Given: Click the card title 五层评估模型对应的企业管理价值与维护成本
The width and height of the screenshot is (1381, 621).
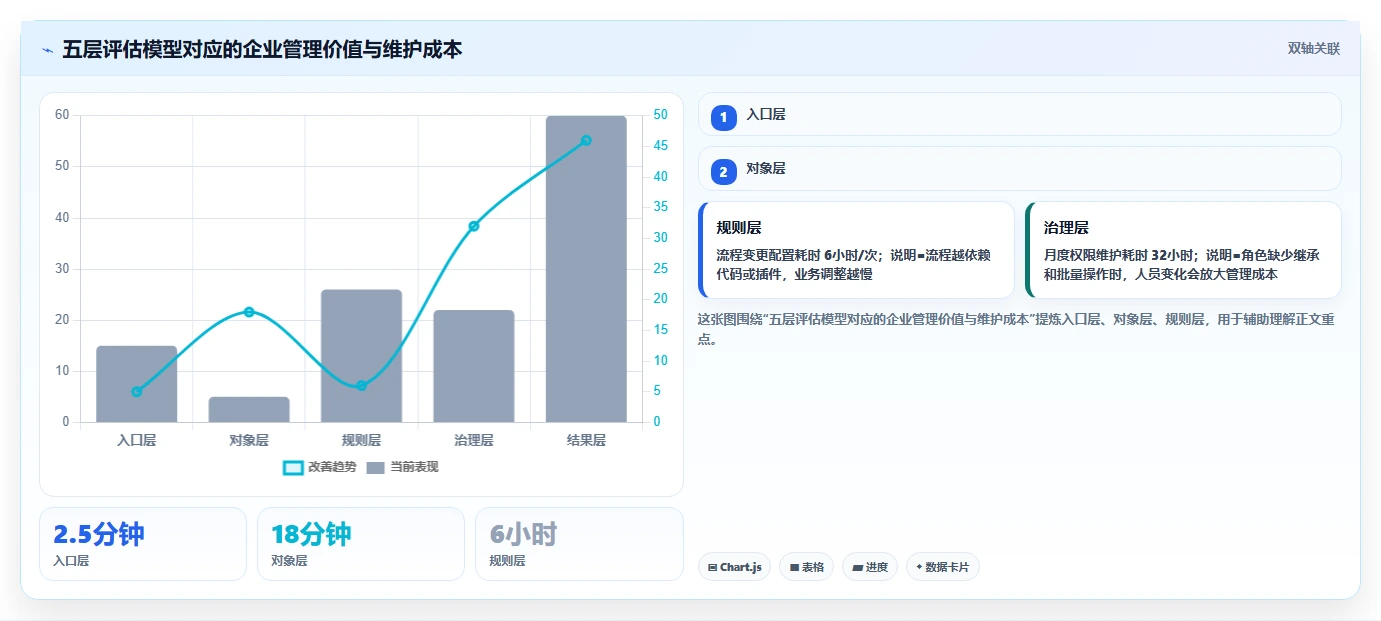Looking at the screenshot, I should (x=262, y=49).
